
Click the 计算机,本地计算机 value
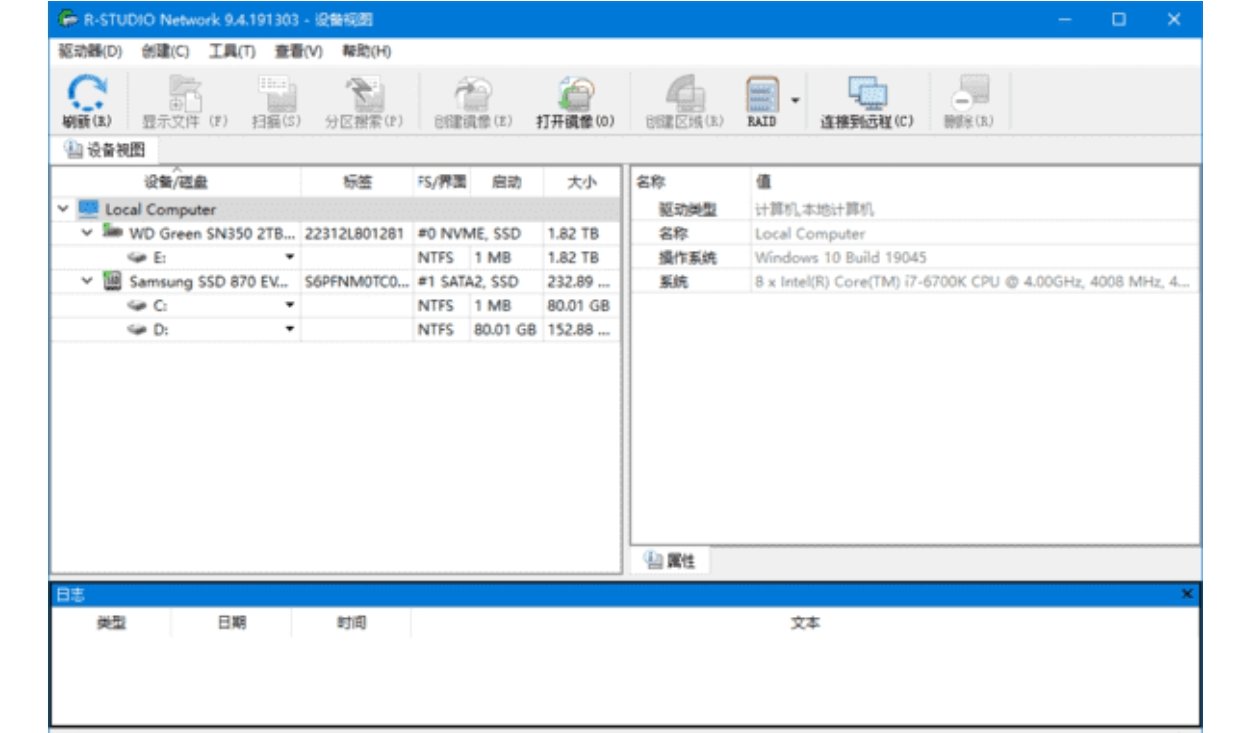tap(814, 209)
